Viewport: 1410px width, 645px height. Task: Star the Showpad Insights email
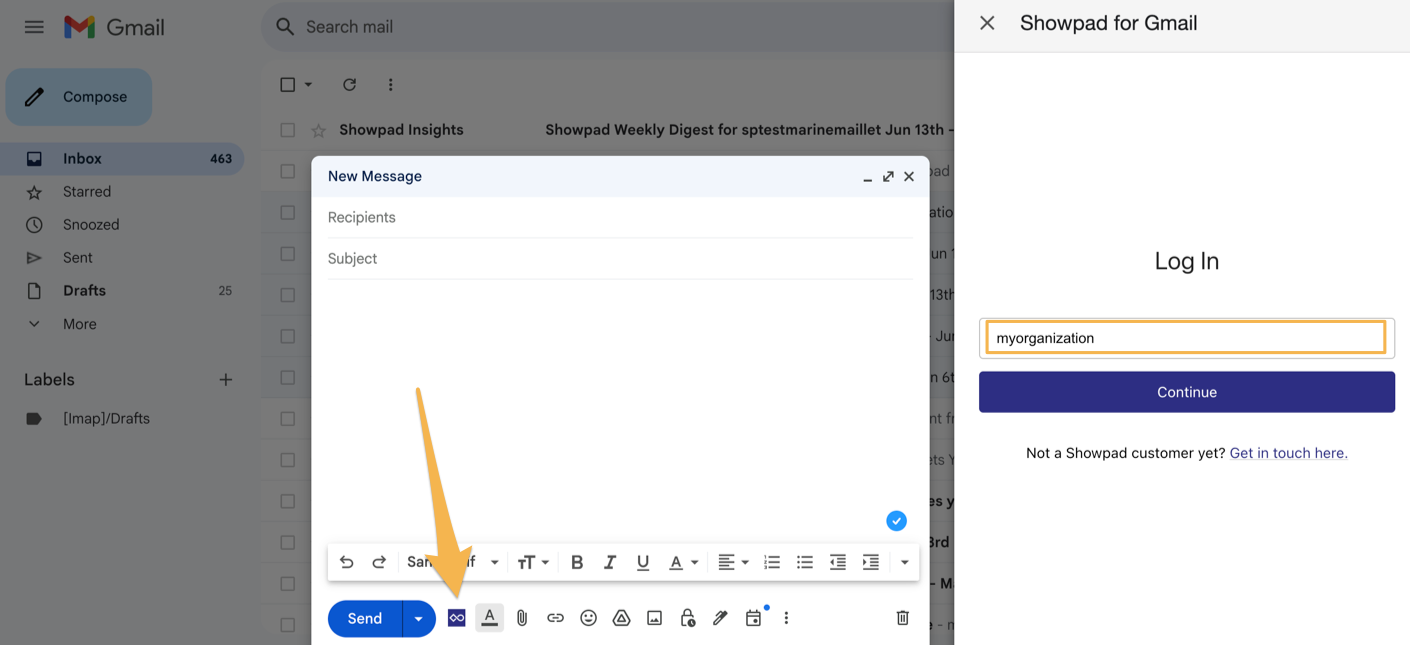click(318, 130)
